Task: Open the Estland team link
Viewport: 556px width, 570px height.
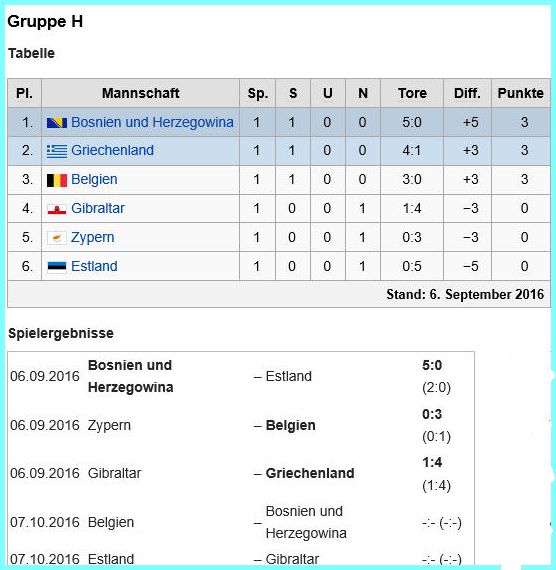Action: 94,266
